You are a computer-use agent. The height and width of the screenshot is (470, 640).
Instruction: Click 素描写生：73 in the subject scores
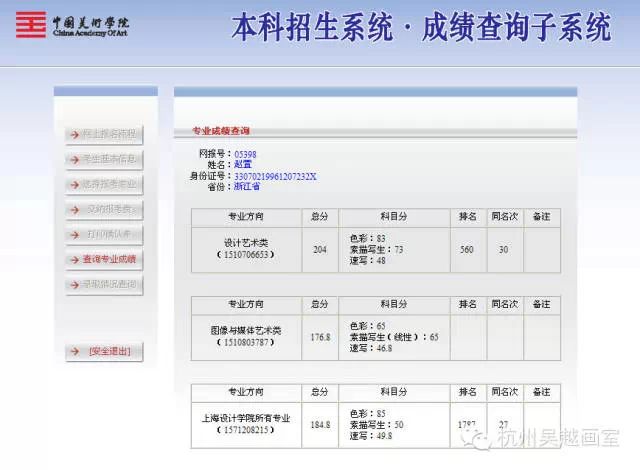pyautogui.click(x=376, y=249)
